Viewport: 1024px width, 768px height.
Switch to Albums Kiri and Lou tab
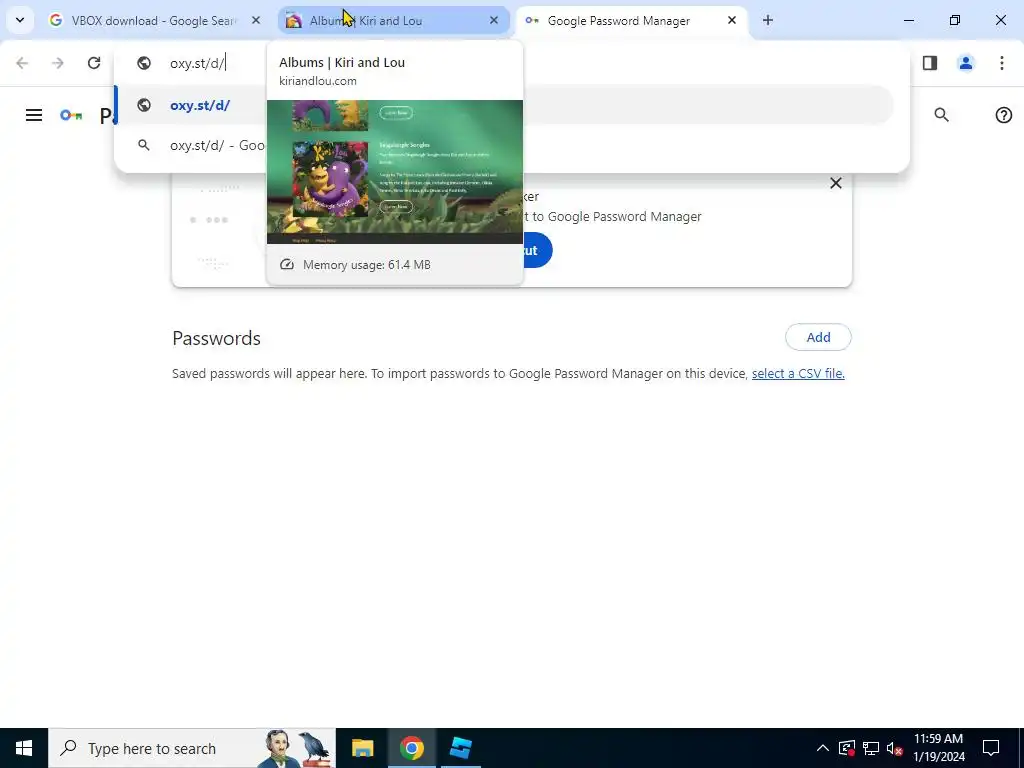click(x=394, y=21)
